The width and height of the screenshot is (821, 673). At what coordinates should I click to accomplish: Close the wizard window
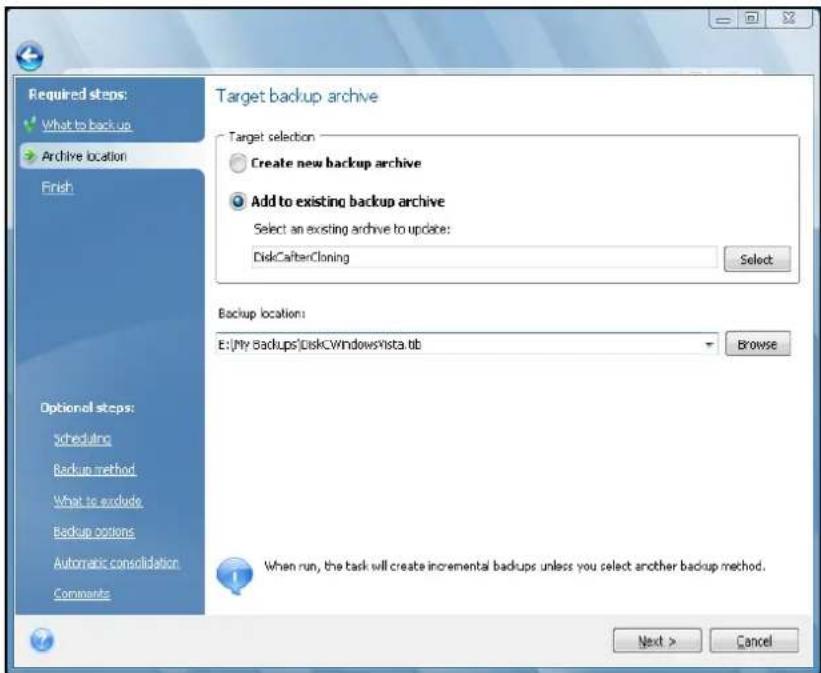[x=789, y=19]
